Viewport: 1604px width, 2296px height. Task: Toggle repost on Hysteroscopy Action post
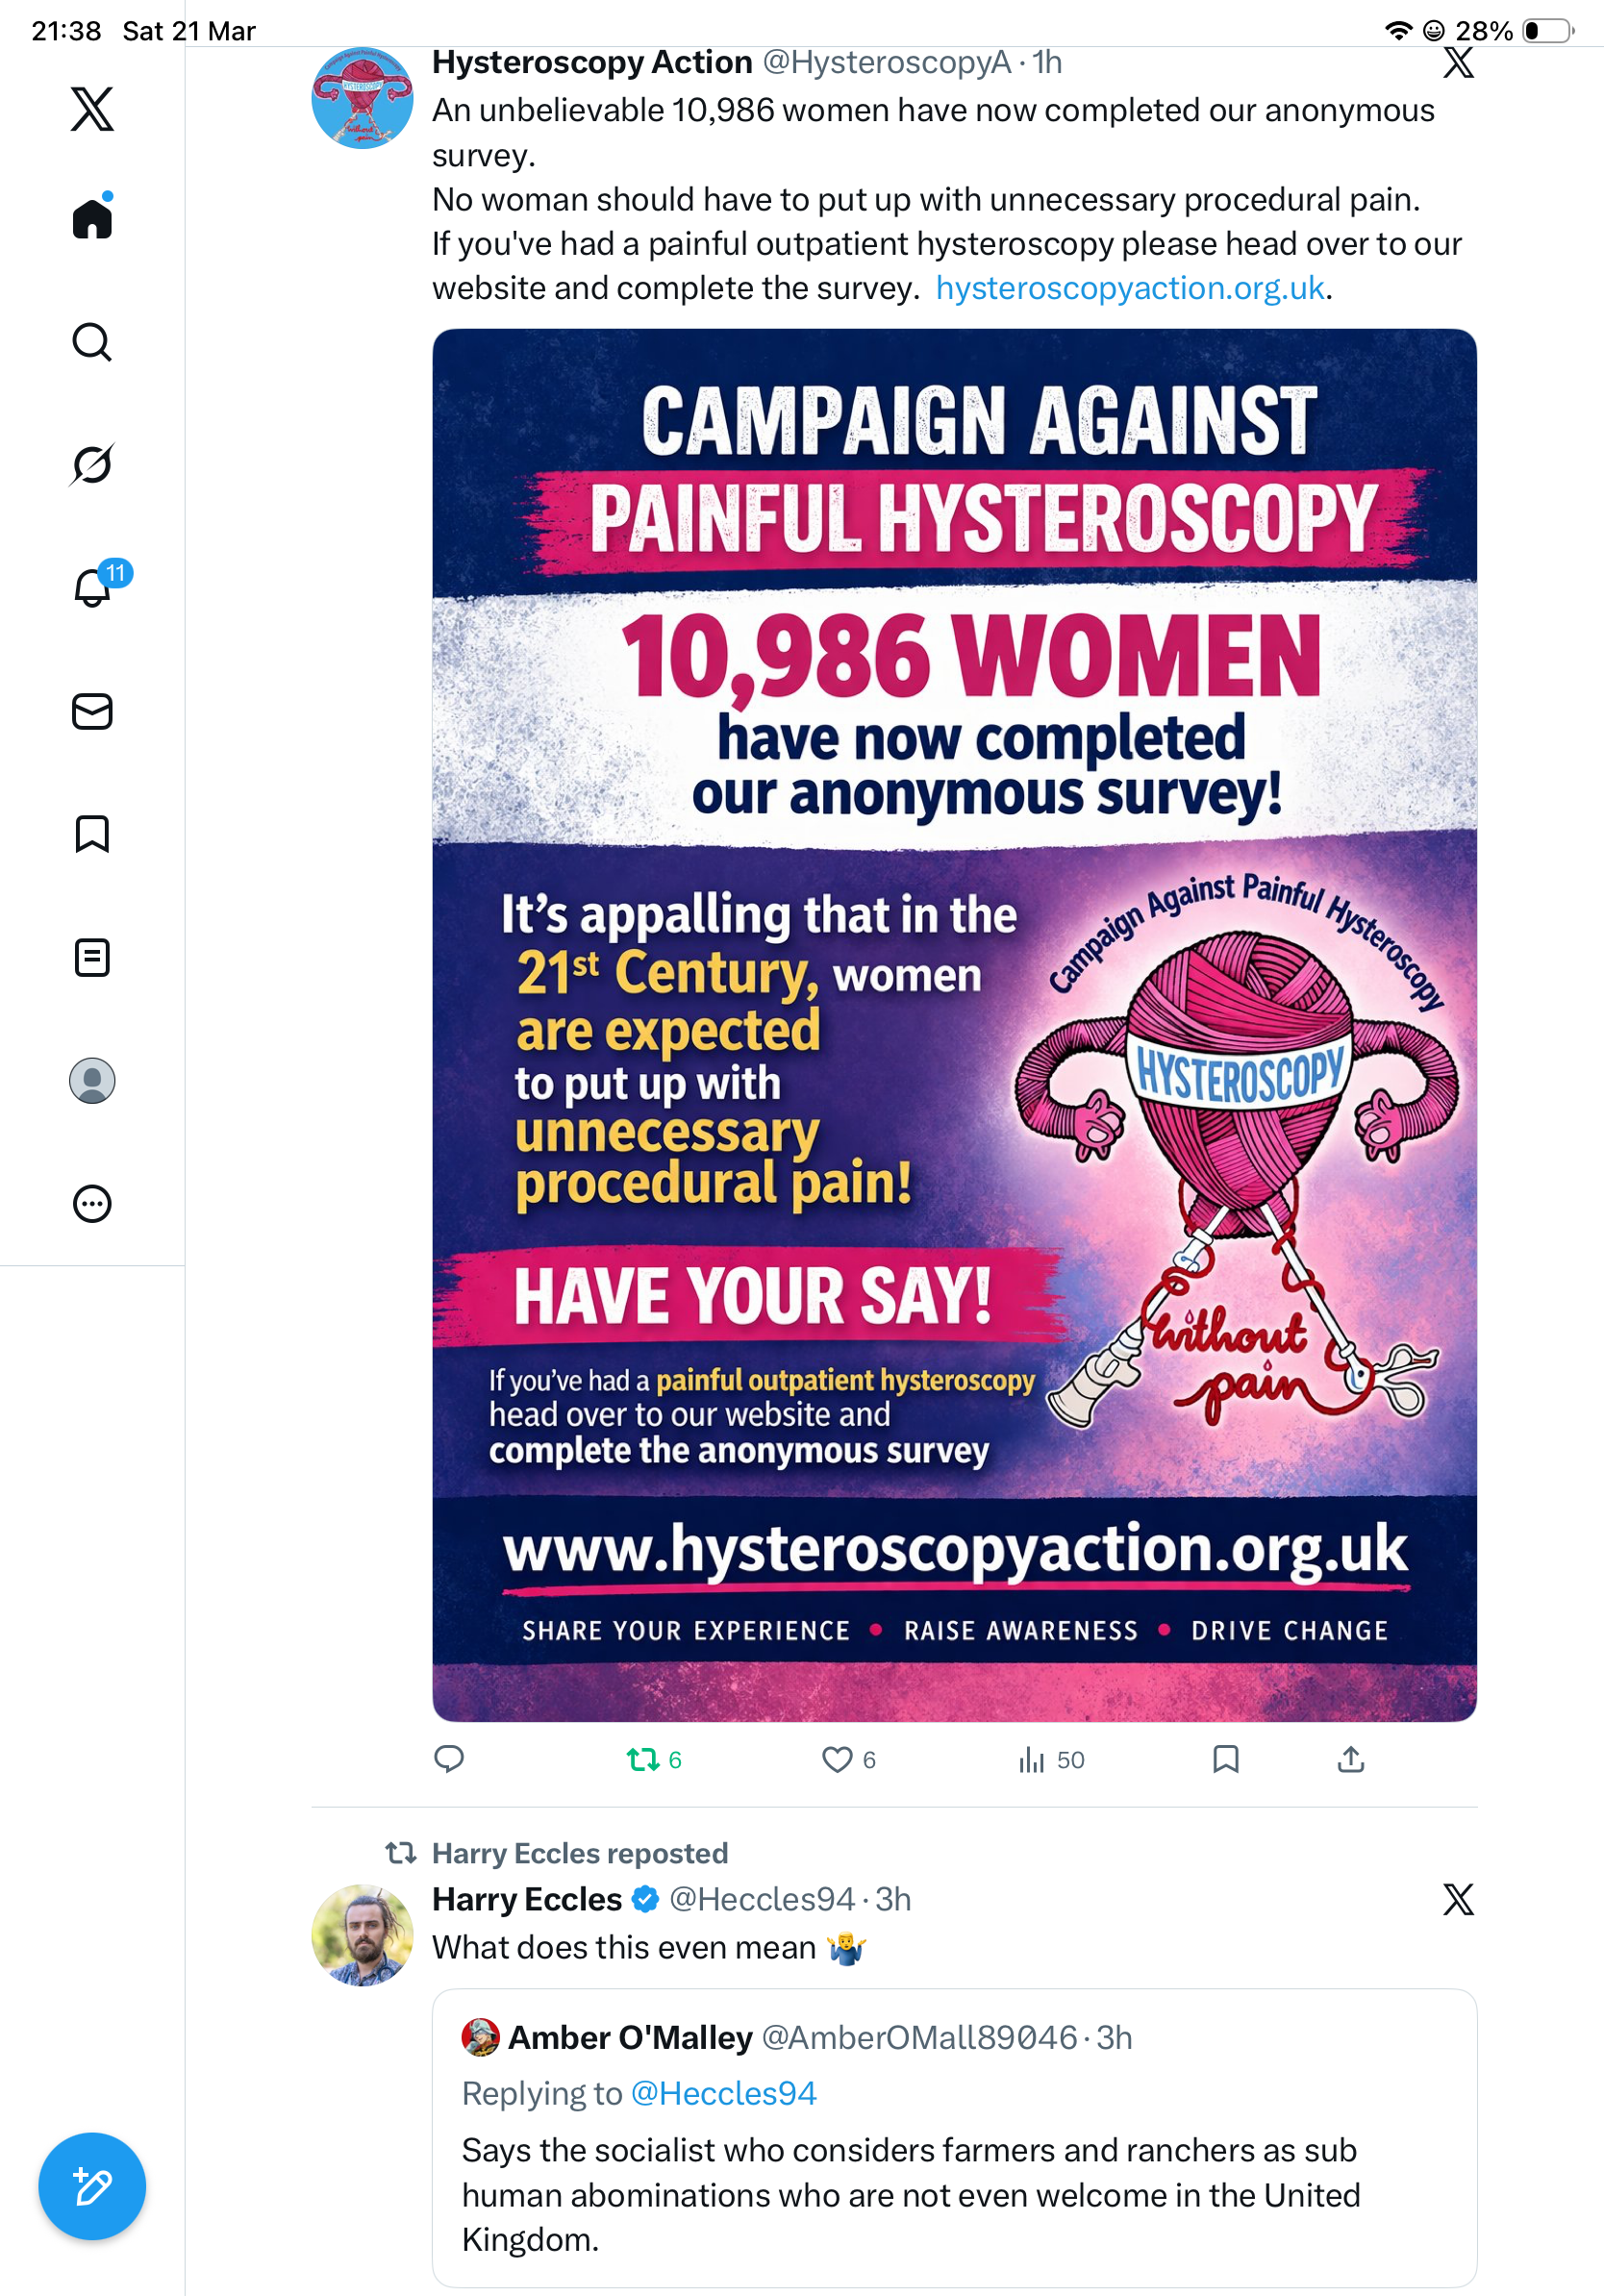(654, 1759)
